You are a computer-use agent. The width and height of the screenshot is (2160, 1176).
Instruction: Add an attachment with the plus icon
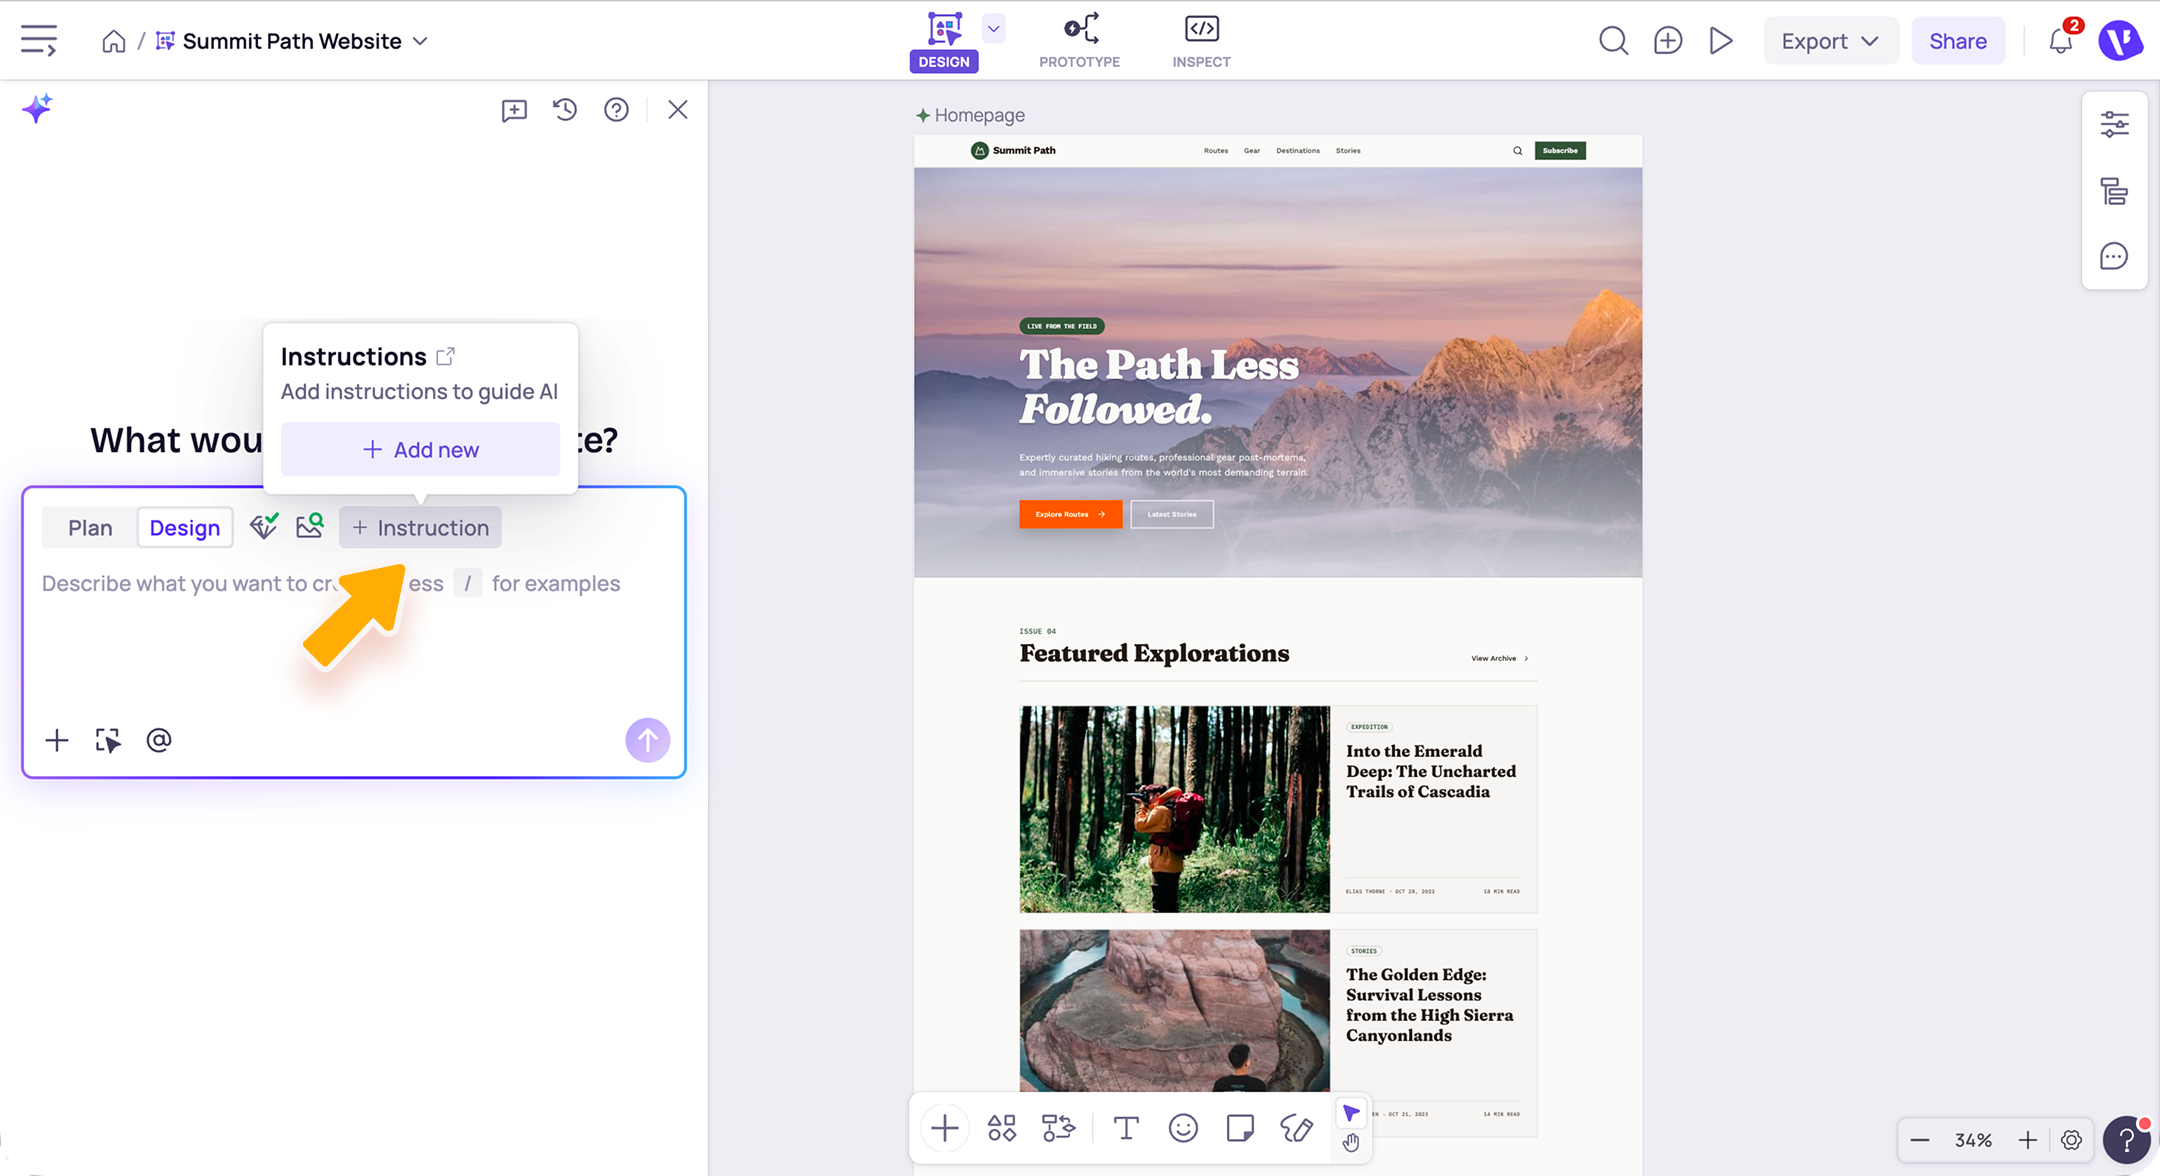[57, 740]
